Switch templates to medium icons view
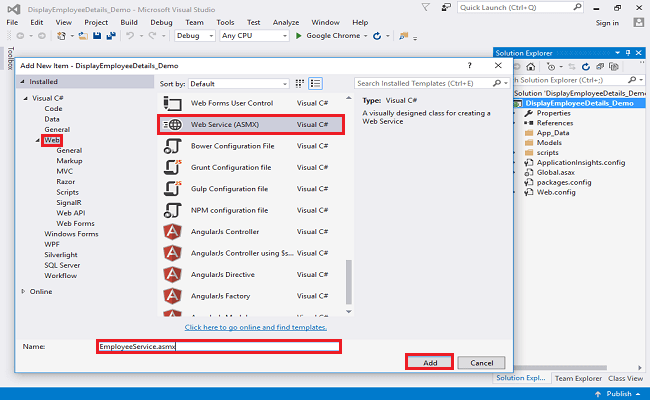Image resolution: width=650 pixels, height=400 pixels. (300, 84)
